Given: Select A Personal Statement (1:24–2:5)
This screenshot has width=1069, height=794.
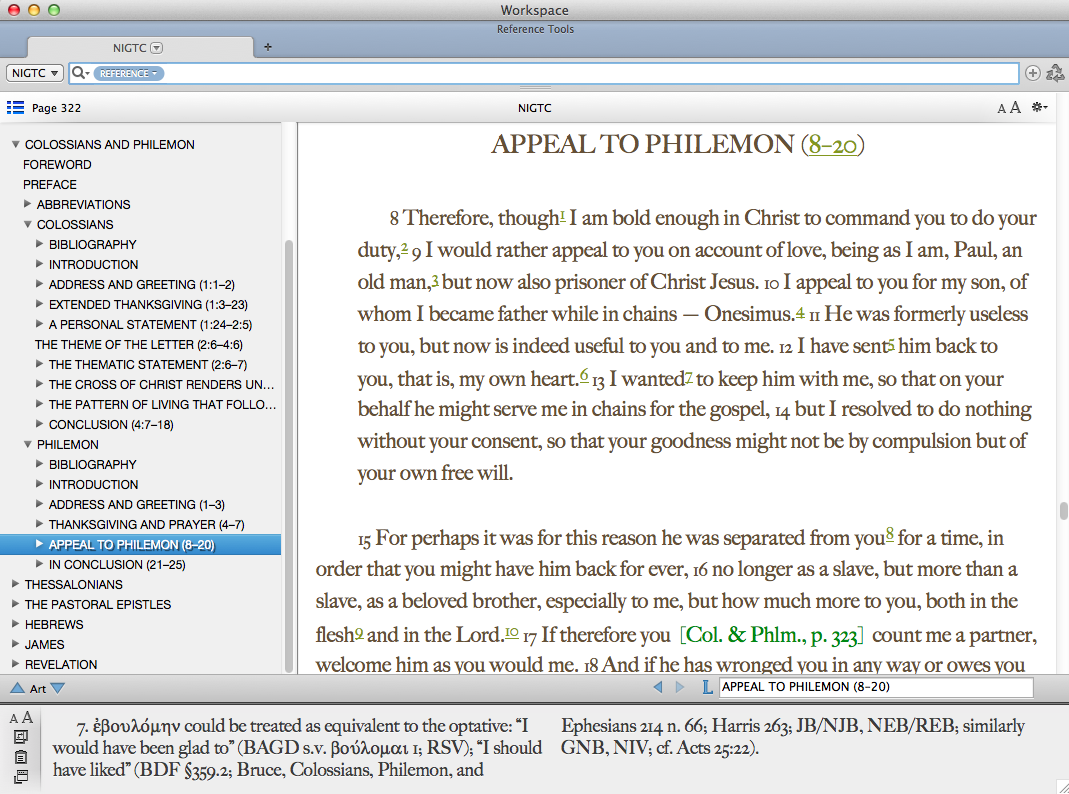Looking at the screenshot, I should click(150, 325).
